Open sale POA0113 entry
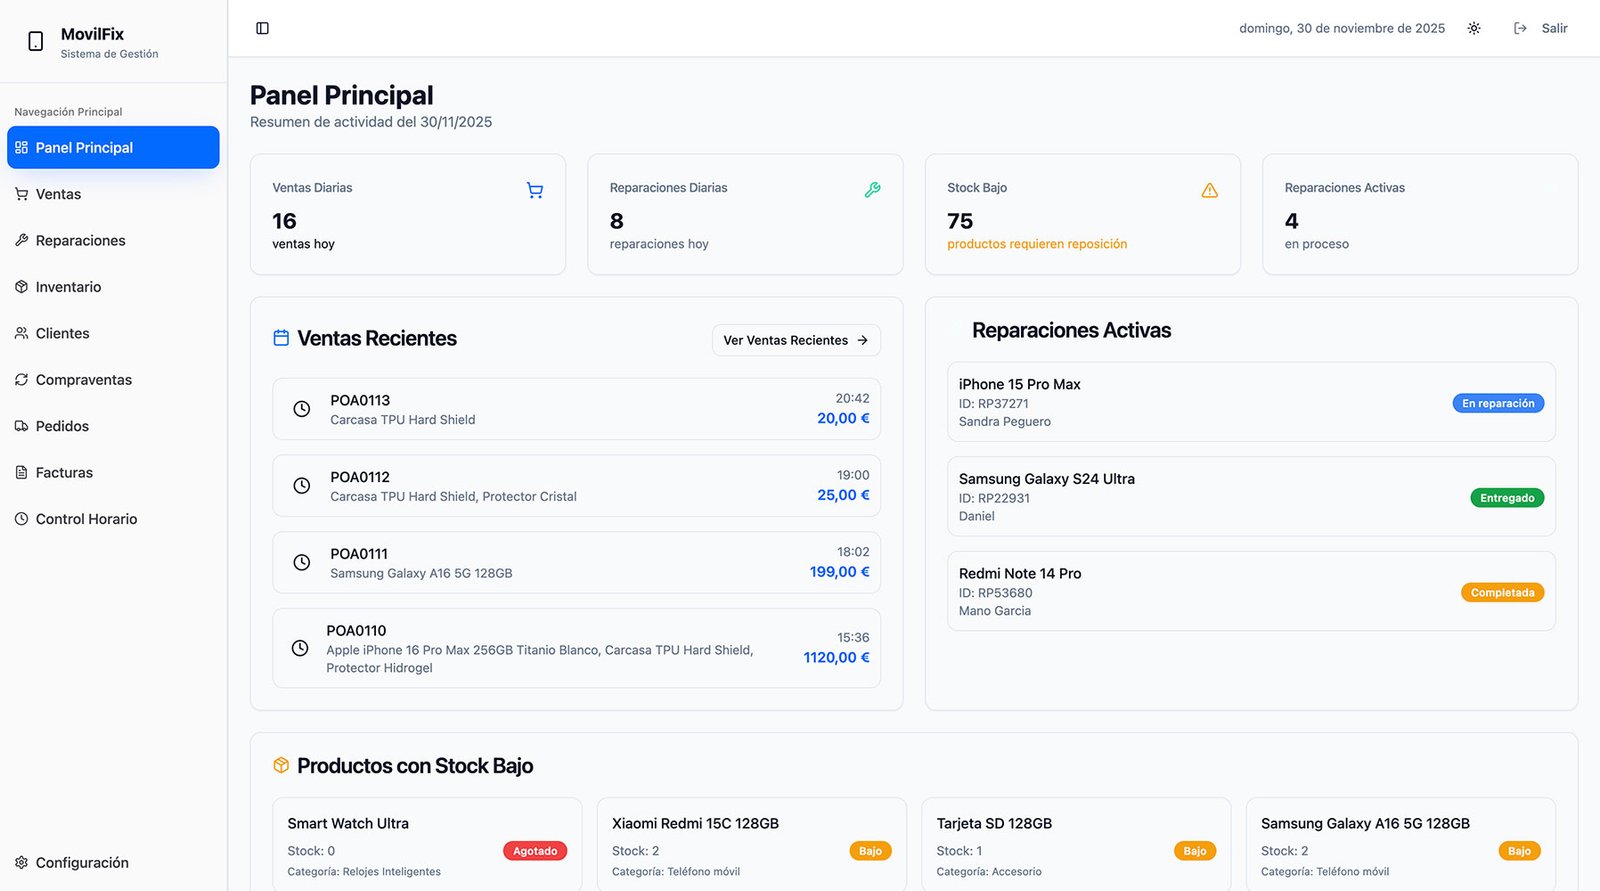The image size is (1600, 891). click(x=576, y=409)
